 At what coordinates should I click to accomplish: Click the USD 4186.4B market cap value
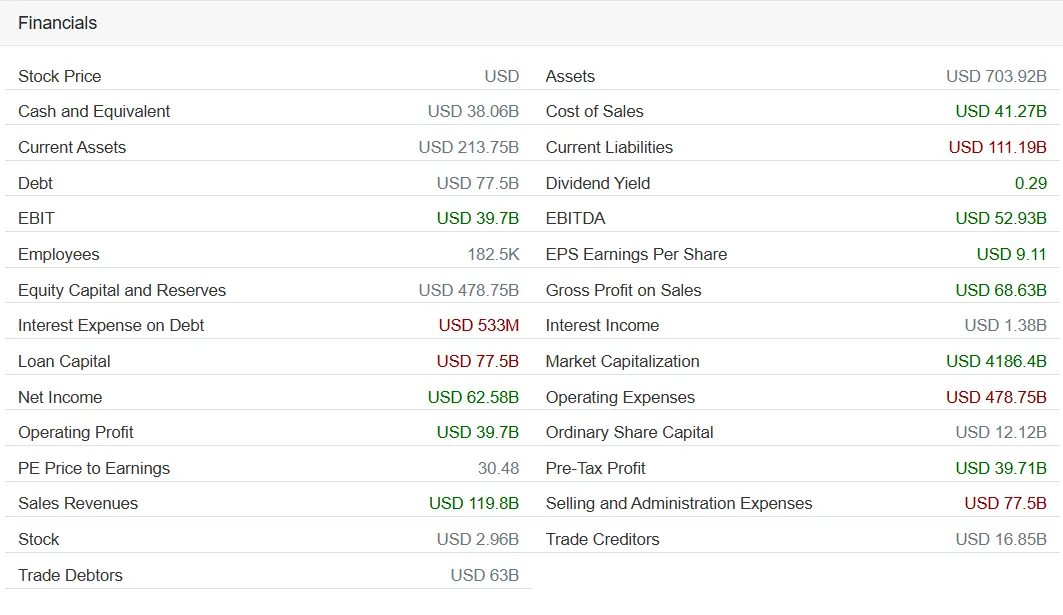coord(997,361)
